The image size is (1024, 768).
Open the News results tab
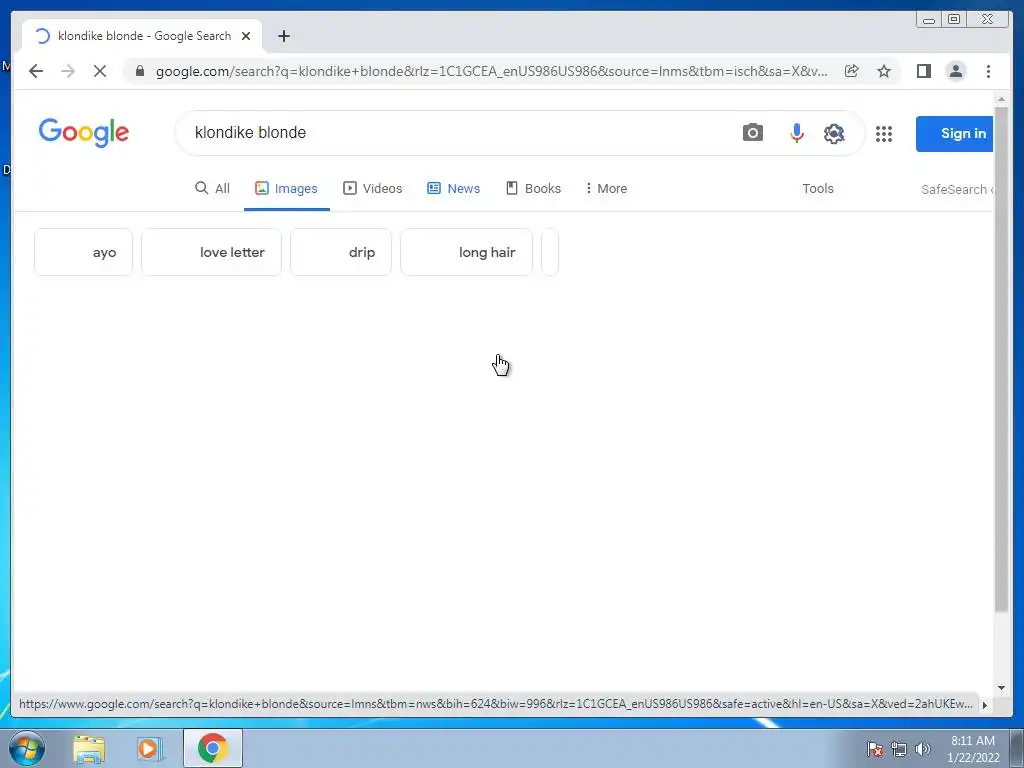tap(454, 189)
